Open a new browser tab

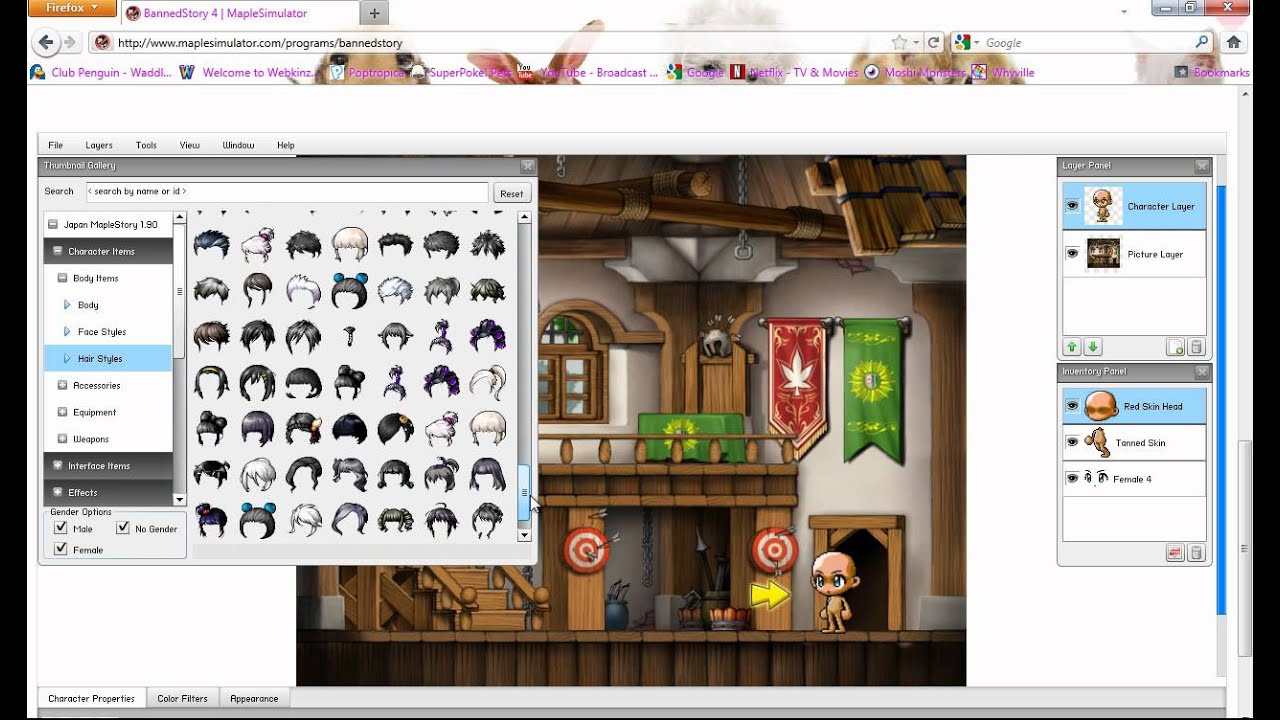(374, 14)
